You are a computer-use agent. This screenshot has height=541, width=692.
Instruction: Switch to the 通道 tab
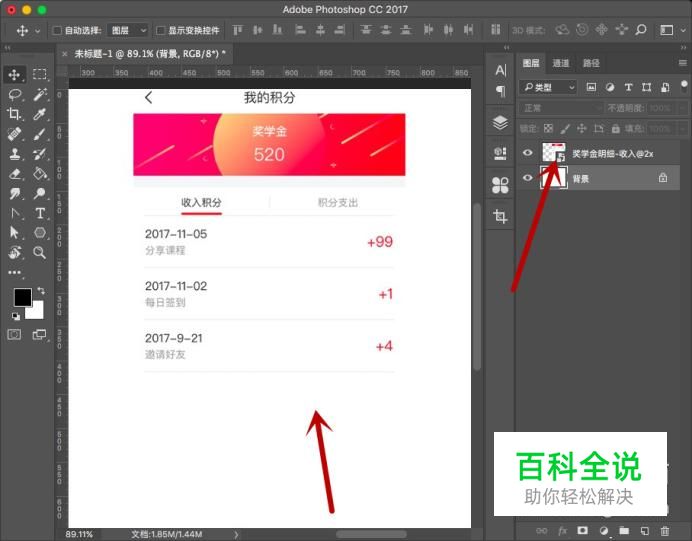point(560,63)
